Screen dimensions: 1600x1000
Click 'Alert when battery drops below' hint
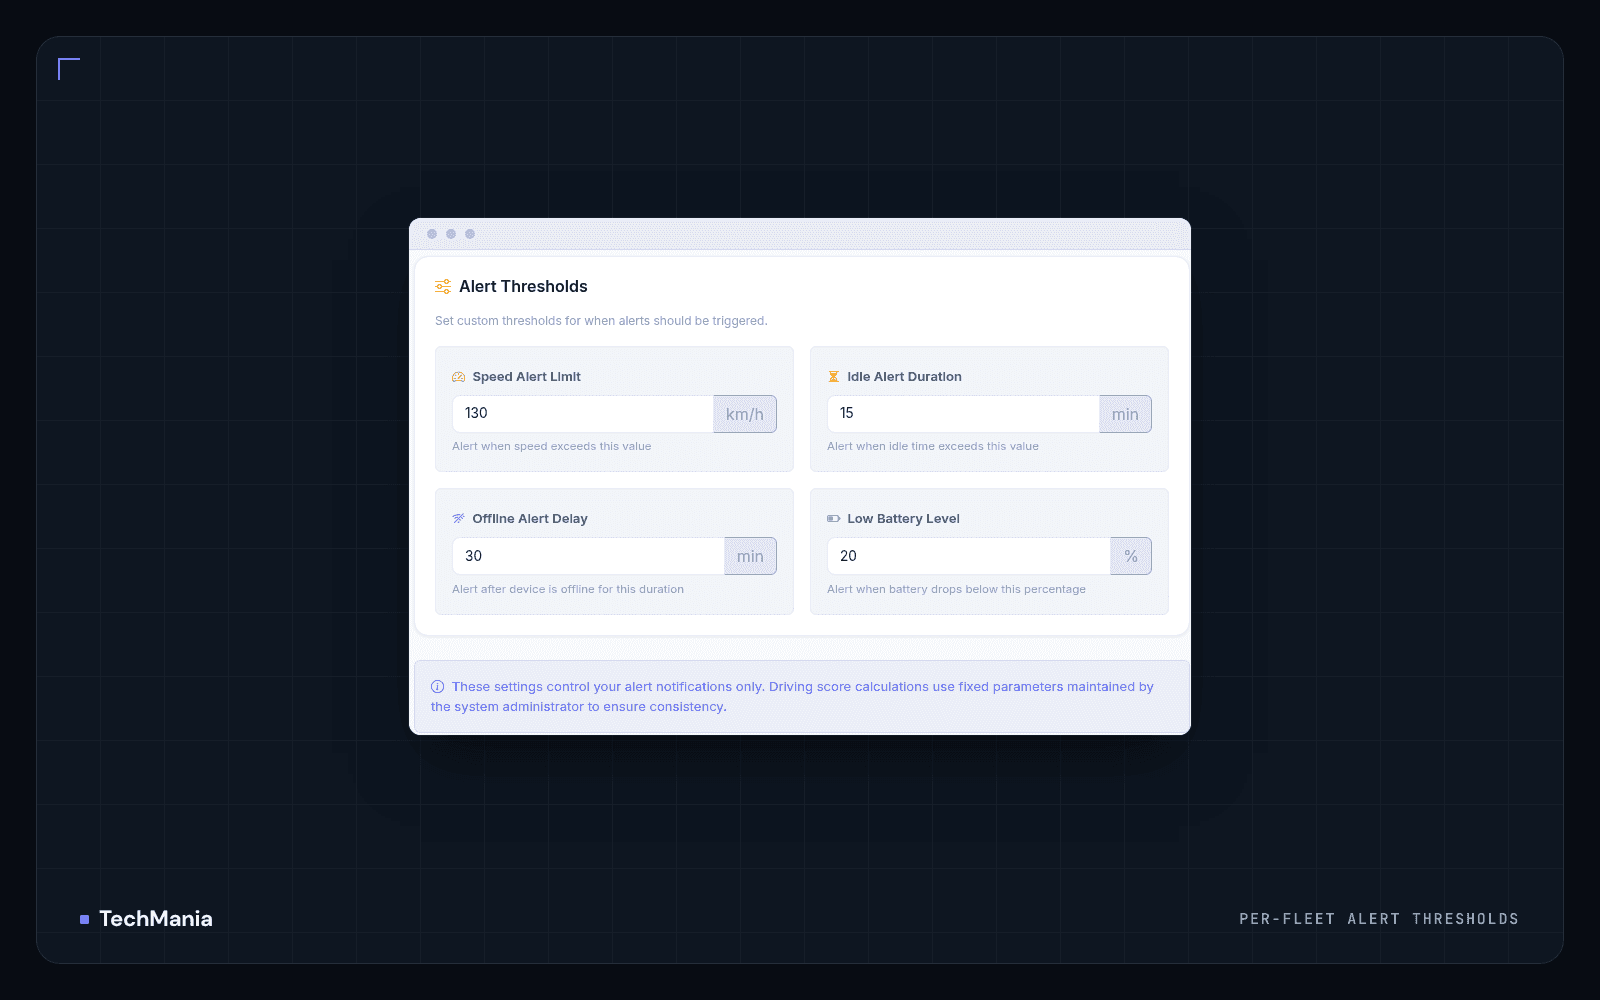pyautogui.click(x=956, y=590)
